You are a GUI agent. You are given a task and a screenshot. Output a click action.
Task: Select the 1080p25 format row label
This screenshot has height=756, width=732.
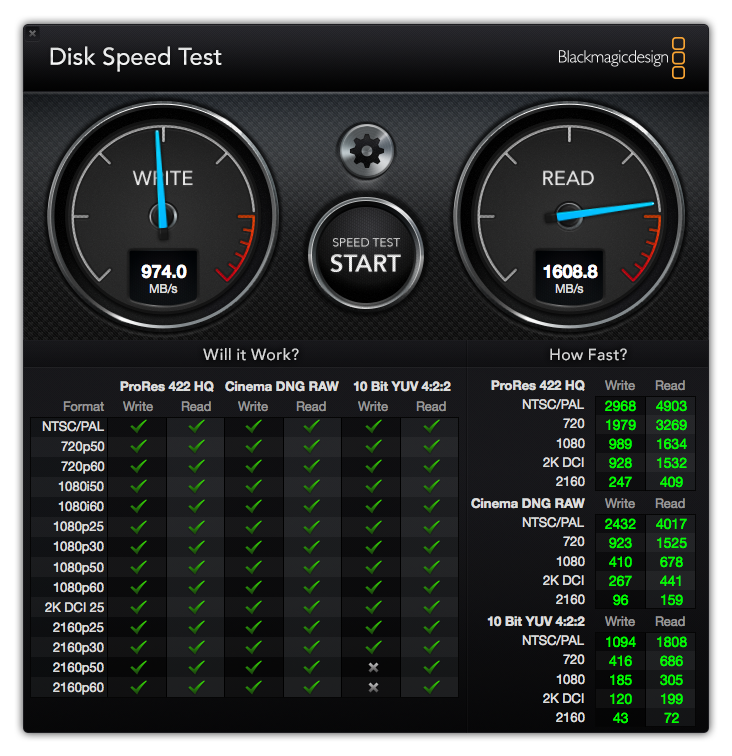tap(79, 526)
